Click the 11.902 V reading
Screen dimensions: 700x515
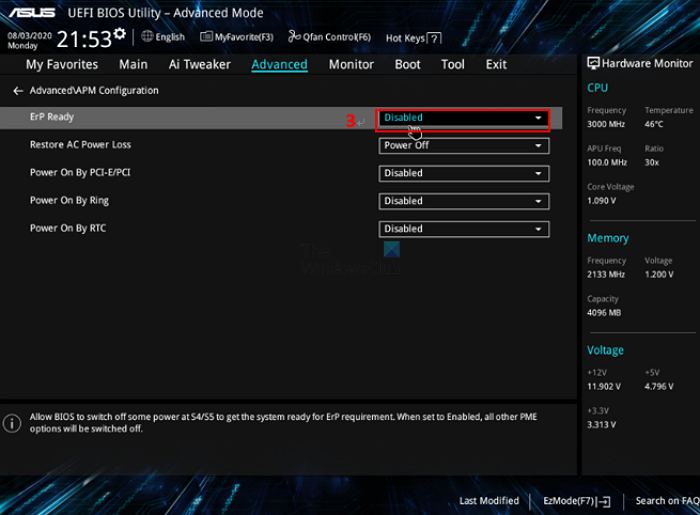coord(604,386)
